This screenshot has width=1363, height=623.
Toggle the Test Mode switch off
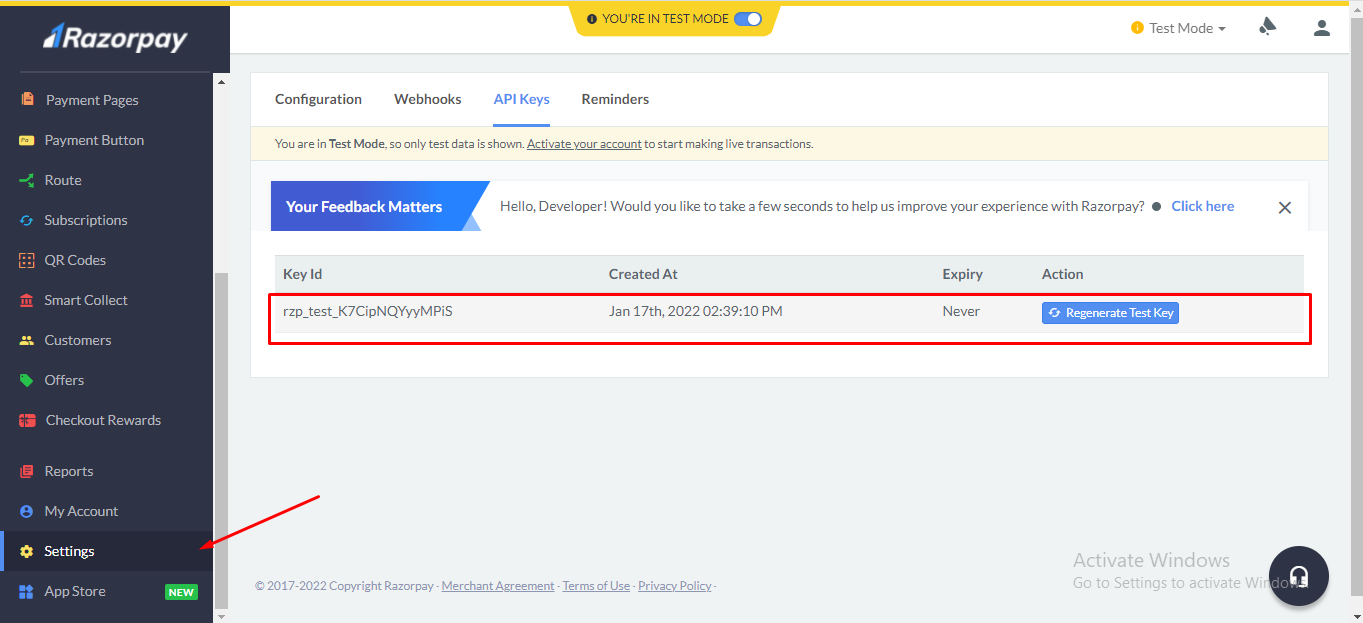click(747, 19)
